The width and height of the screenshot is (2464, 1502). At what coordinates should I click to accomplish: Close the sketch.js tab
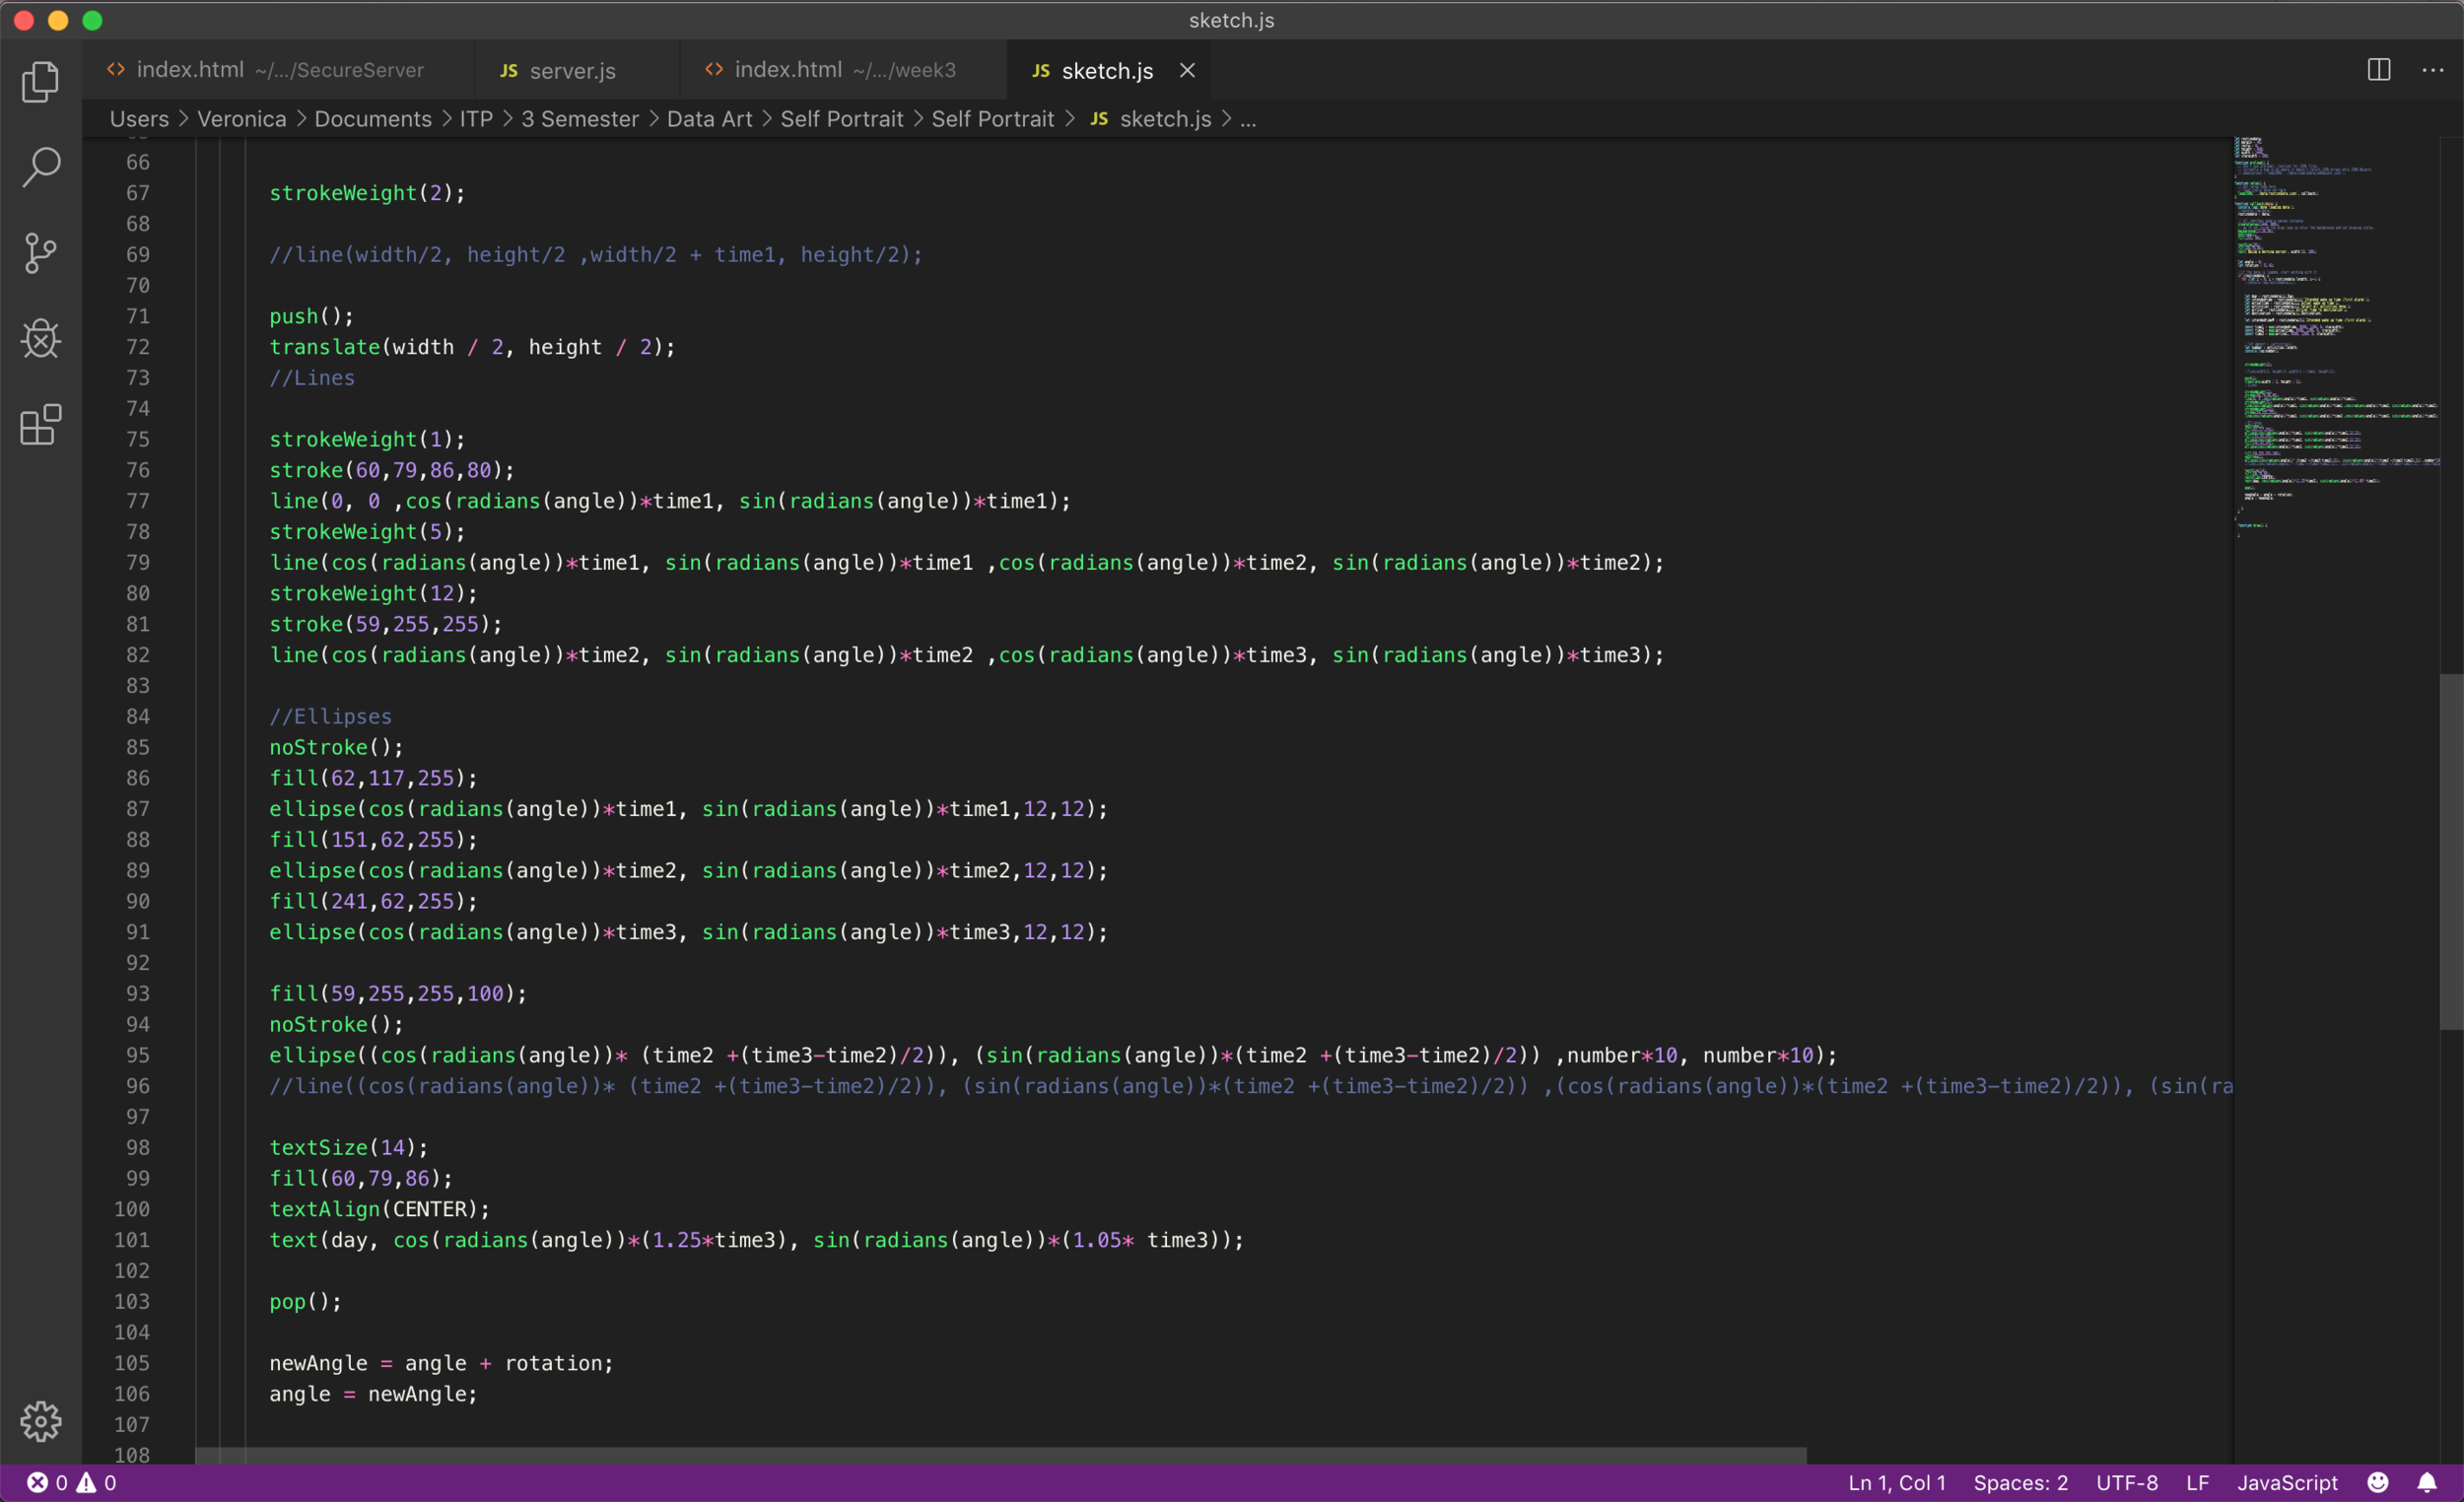1187,70
